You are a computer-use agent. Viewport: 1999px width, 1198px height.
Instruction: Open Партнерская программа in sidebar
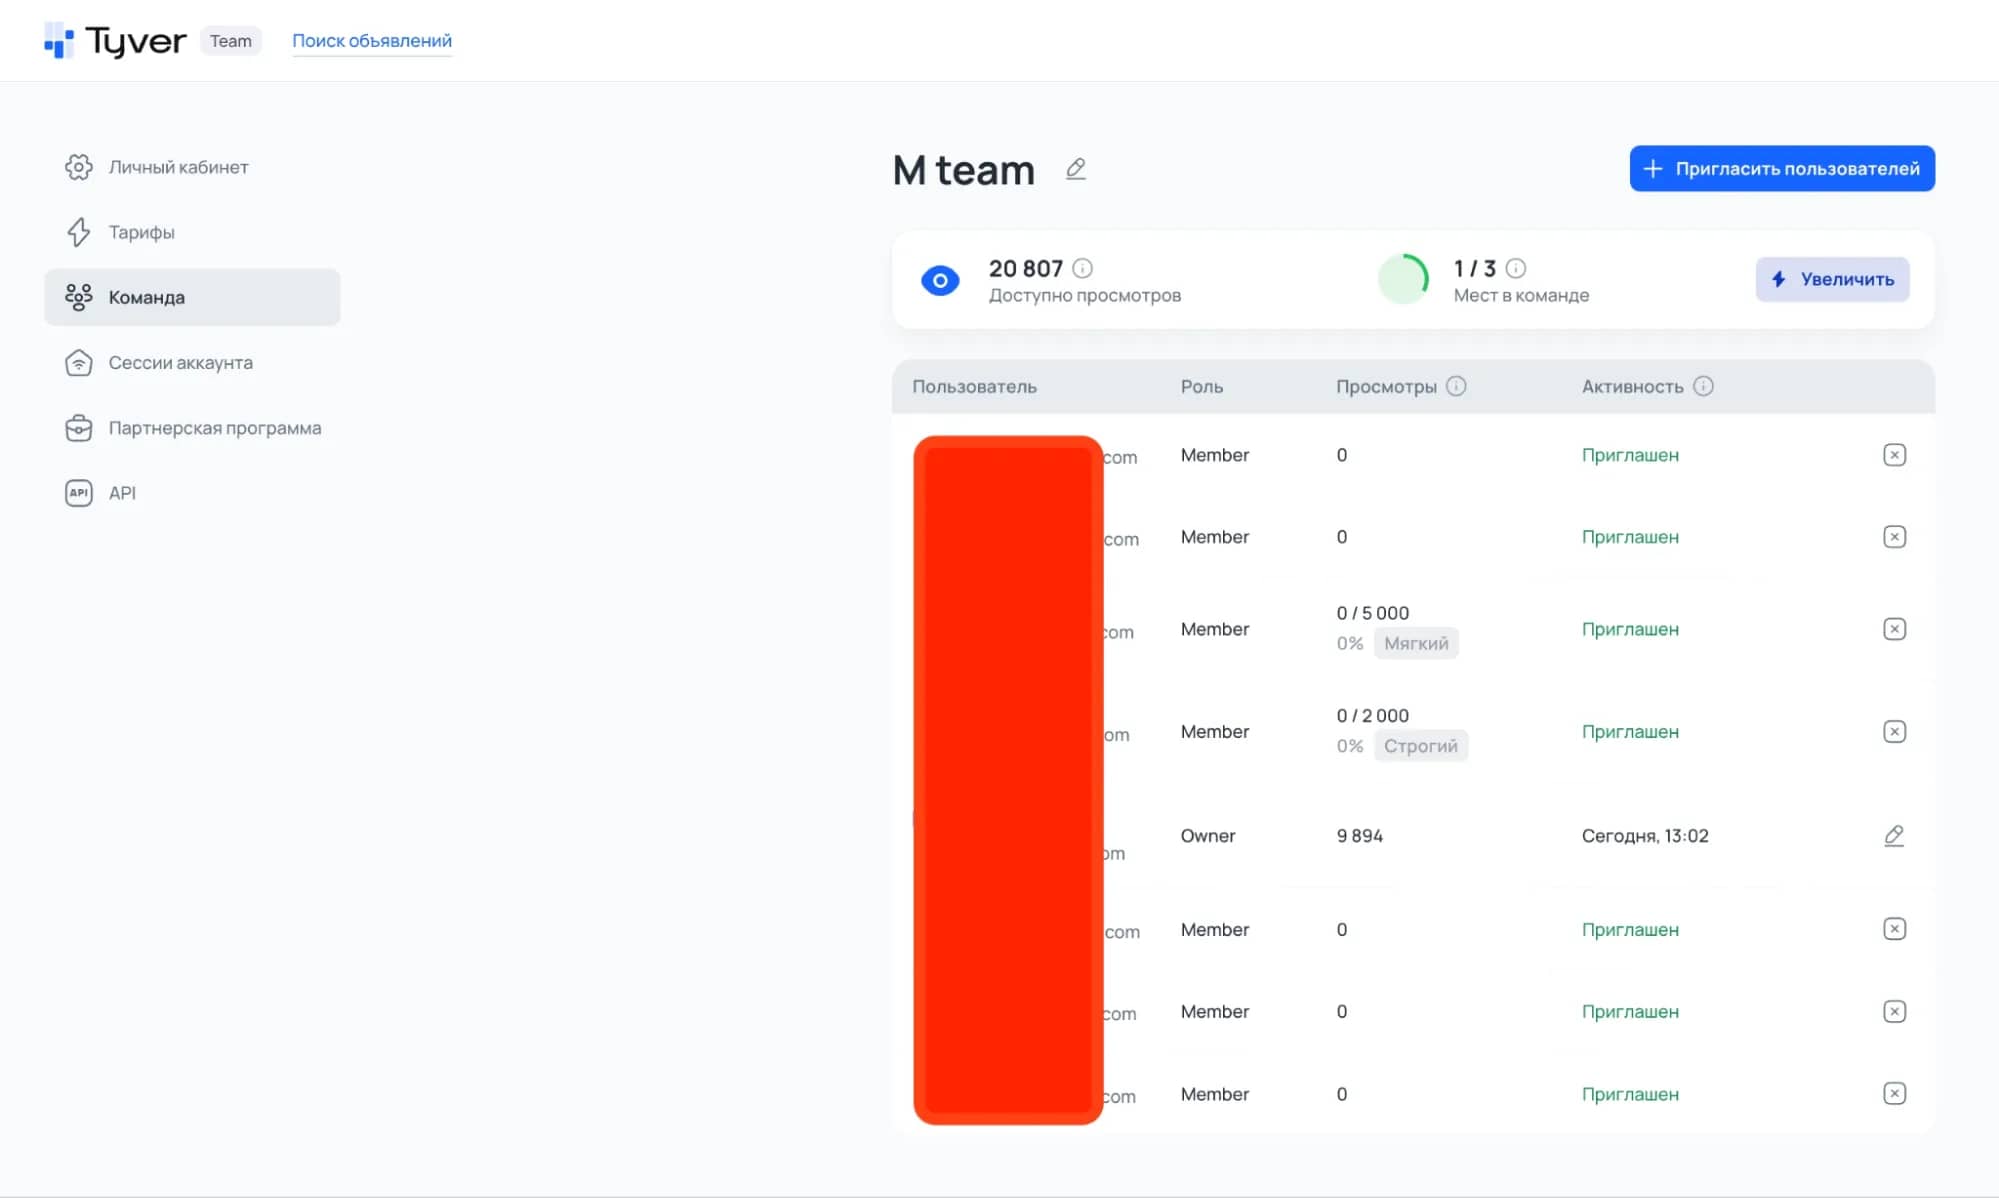192,428
